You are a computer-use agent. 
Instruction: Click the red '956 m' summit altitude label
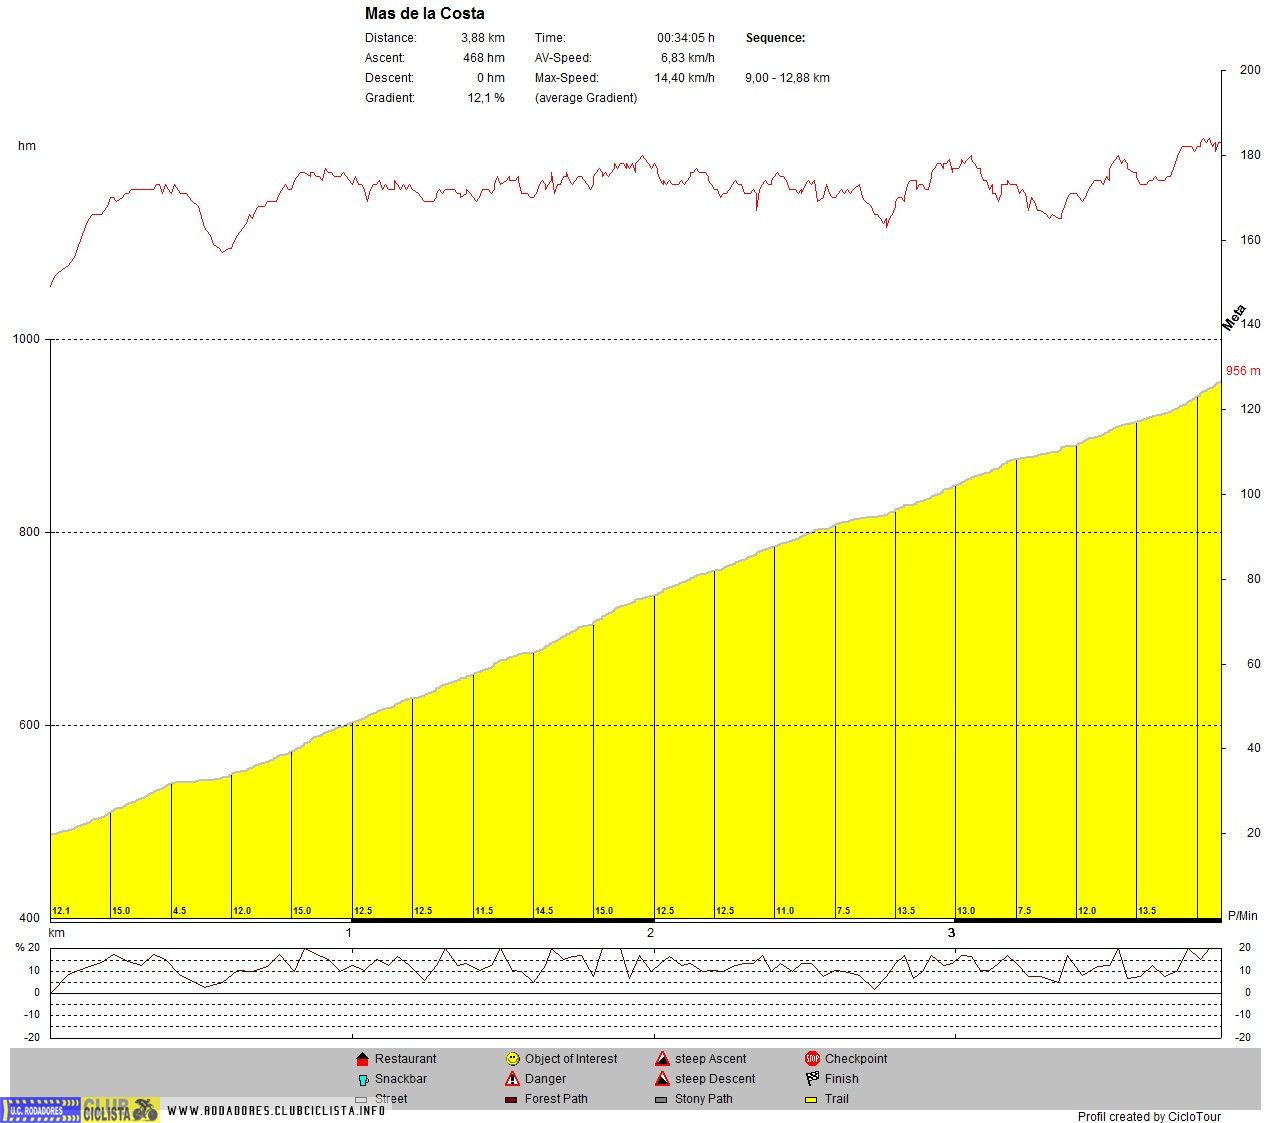1242,371
